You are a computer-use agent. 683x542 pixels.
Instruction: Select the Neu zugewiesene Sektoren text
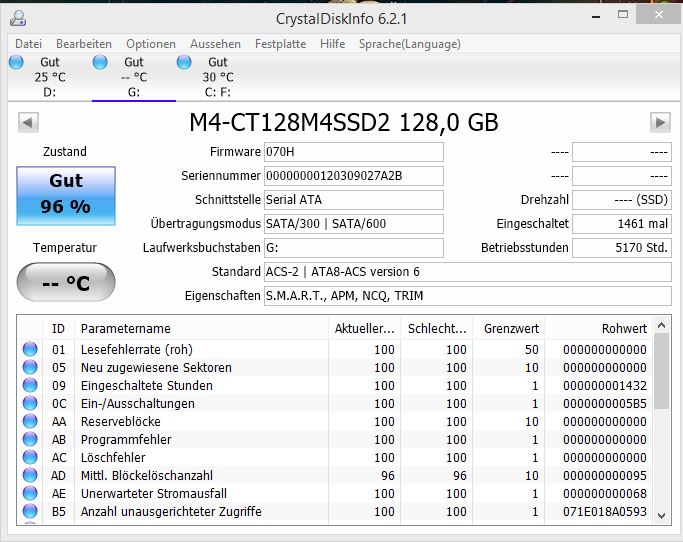click(x=156, y=368)
